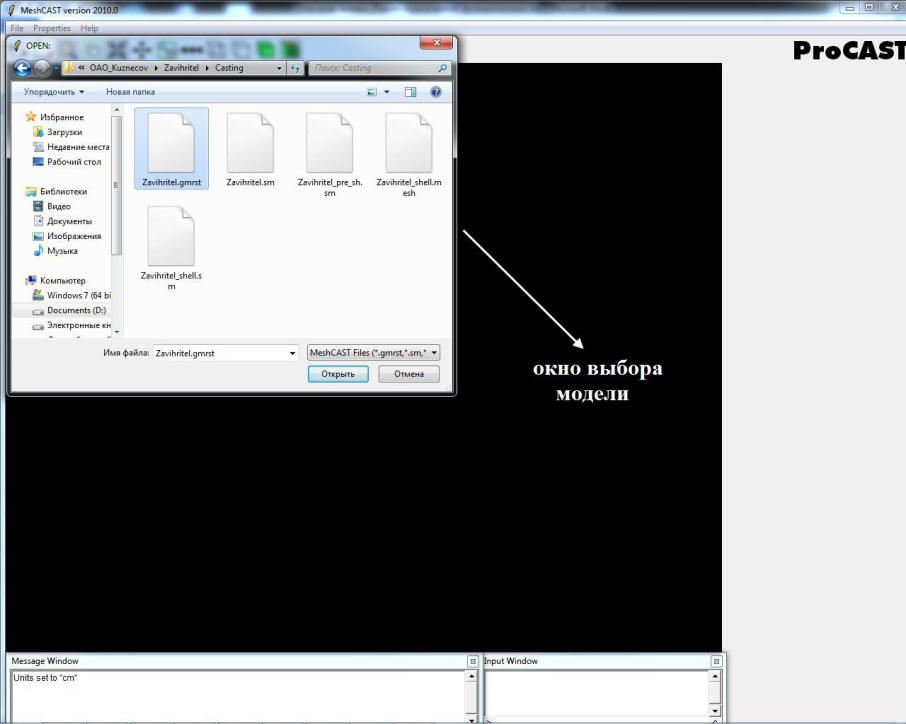The image size is (906, 724).
Task: Open the view options dropdown arrow
Action: (x=387, y=92)
